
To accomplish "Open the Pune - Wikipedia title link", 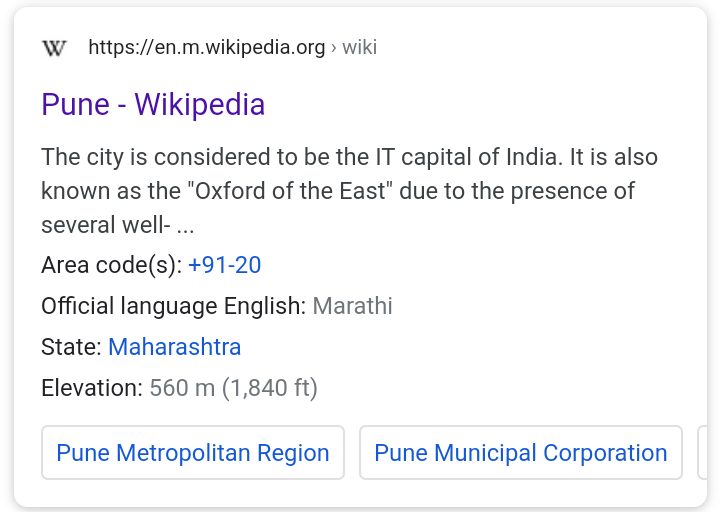I will [x=153, y=104].
